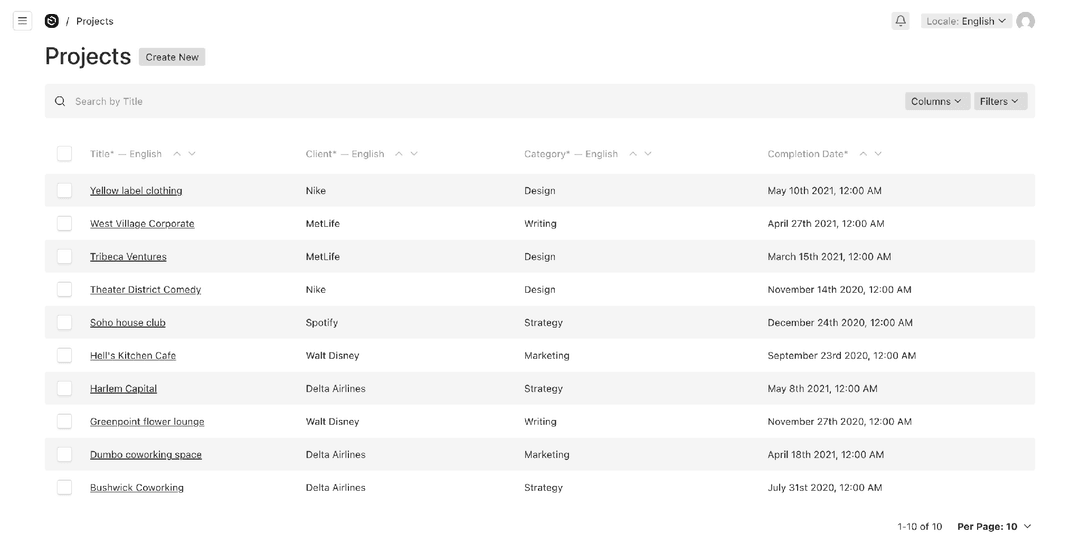Screen dimensions: 1080x547
Task: Check the Soho house club row
Action: (x=64, y=322)
